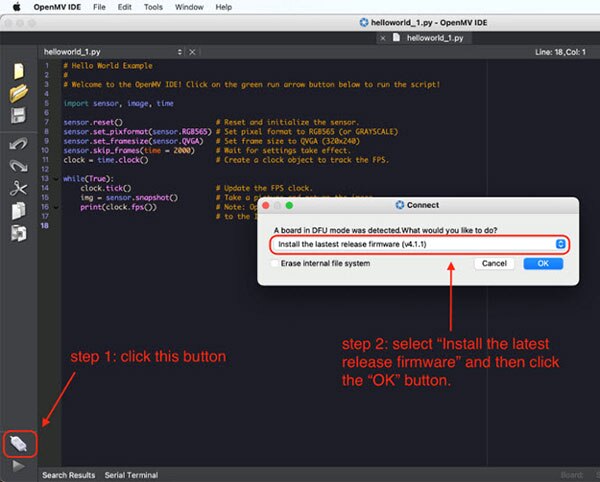Click the Undo arrow icon
Screen dimensions: 600x482
(18, 145)
